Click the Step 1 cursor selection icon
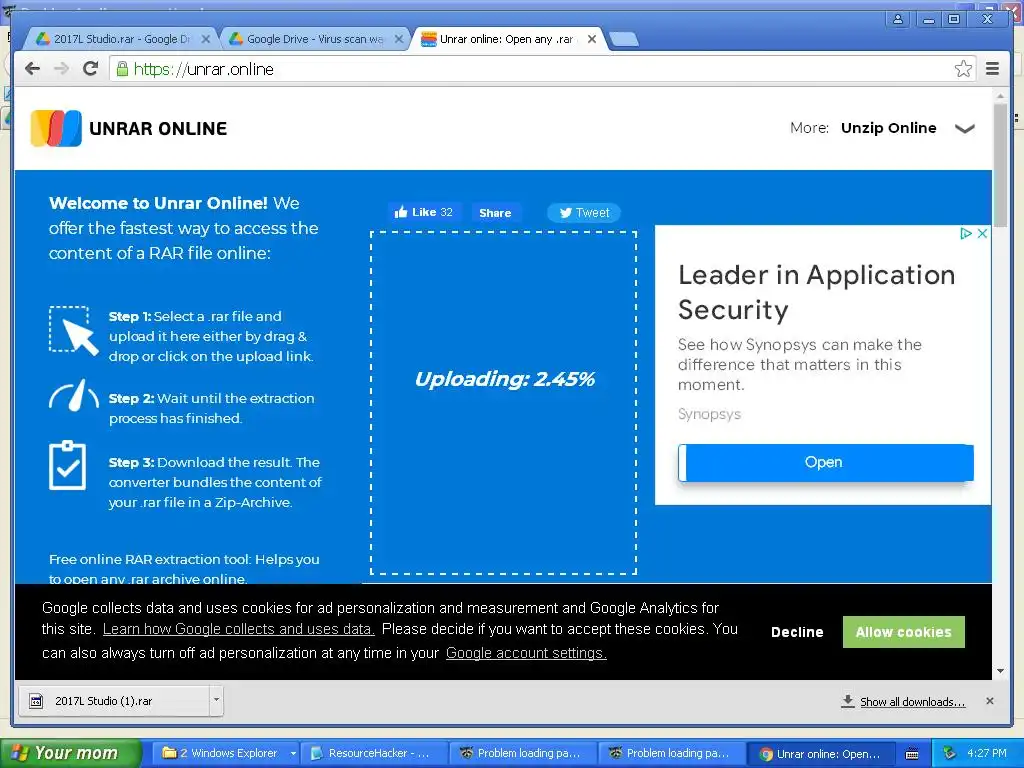Viewport: 1024px width, 768px height. tap(73, 330)
